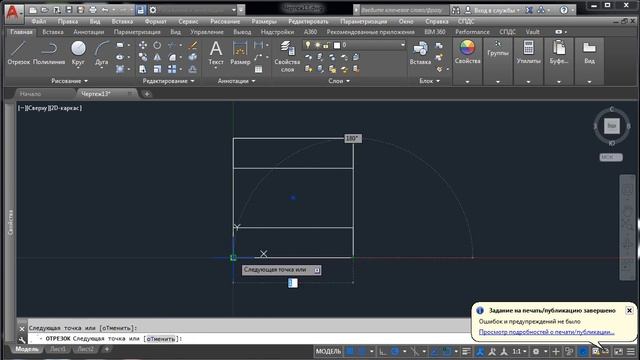Expand the Аннотации panel
Viewport: 640px width, 360px height.
[236, 81]
